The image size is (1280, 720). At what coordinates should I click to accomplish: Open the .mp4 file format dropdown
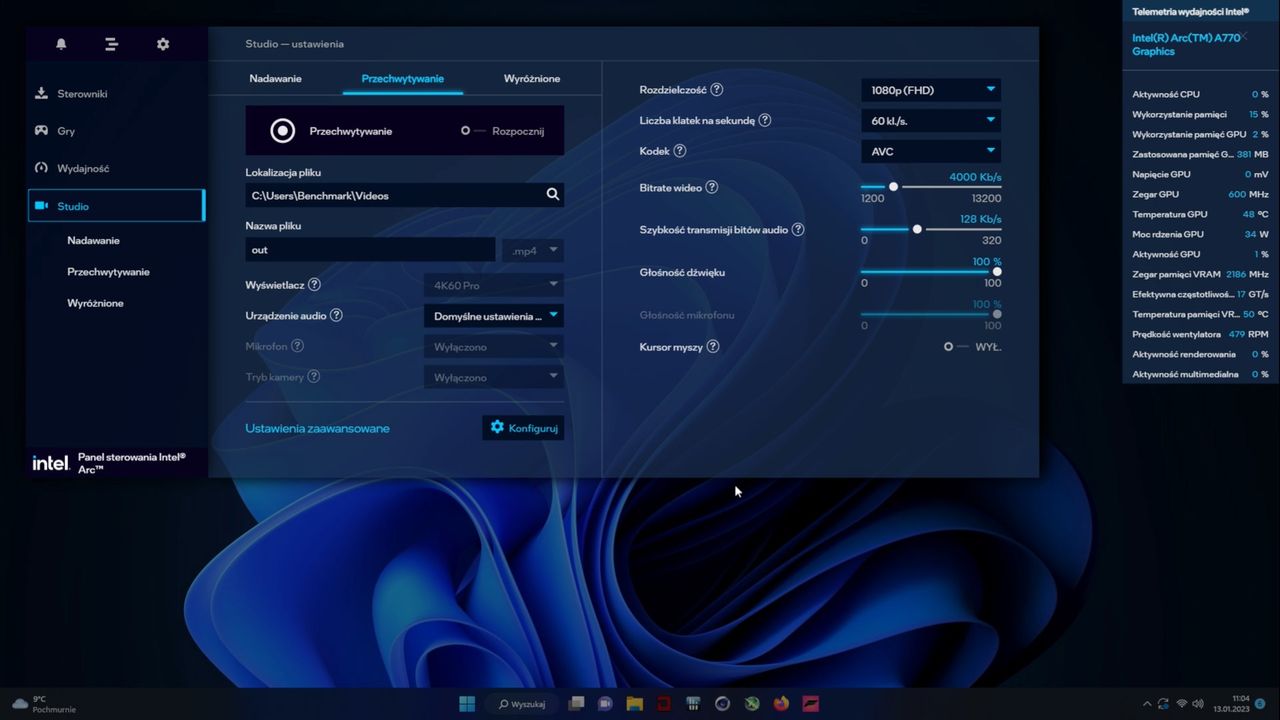pyautogui.click(x=533, y=250)
